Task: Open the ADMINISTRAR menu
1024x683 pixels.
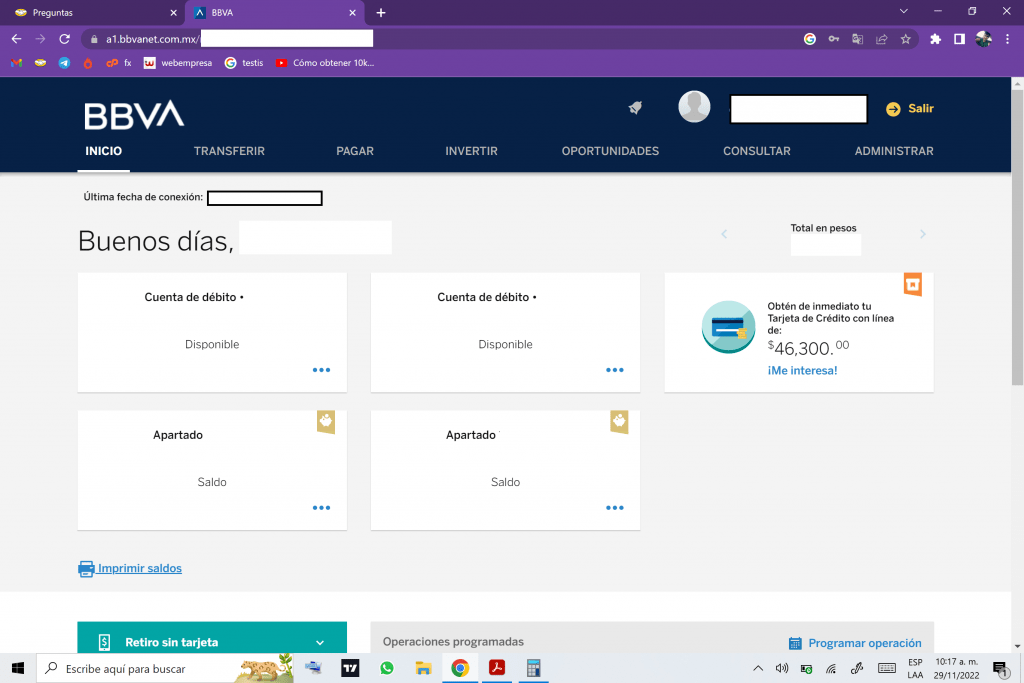Action: (x=894, y=151)
